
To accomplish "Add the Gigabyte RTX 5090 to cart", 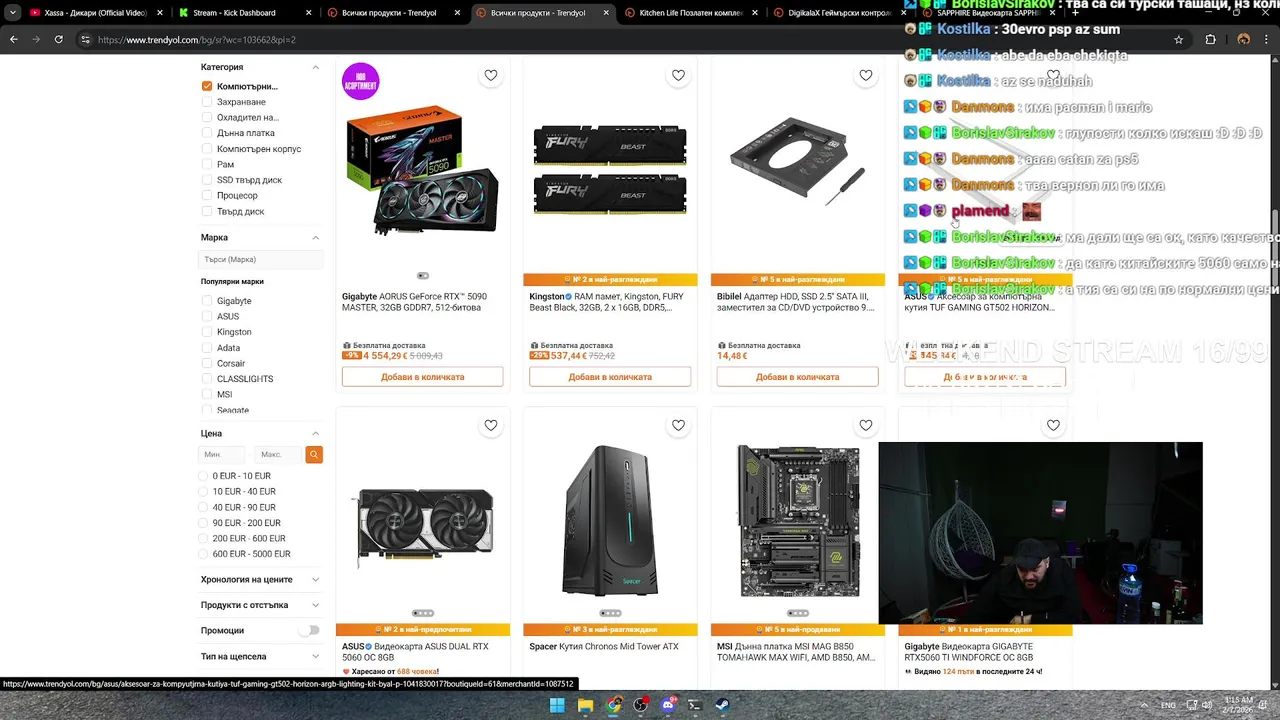I will click(x=423, y=377).
